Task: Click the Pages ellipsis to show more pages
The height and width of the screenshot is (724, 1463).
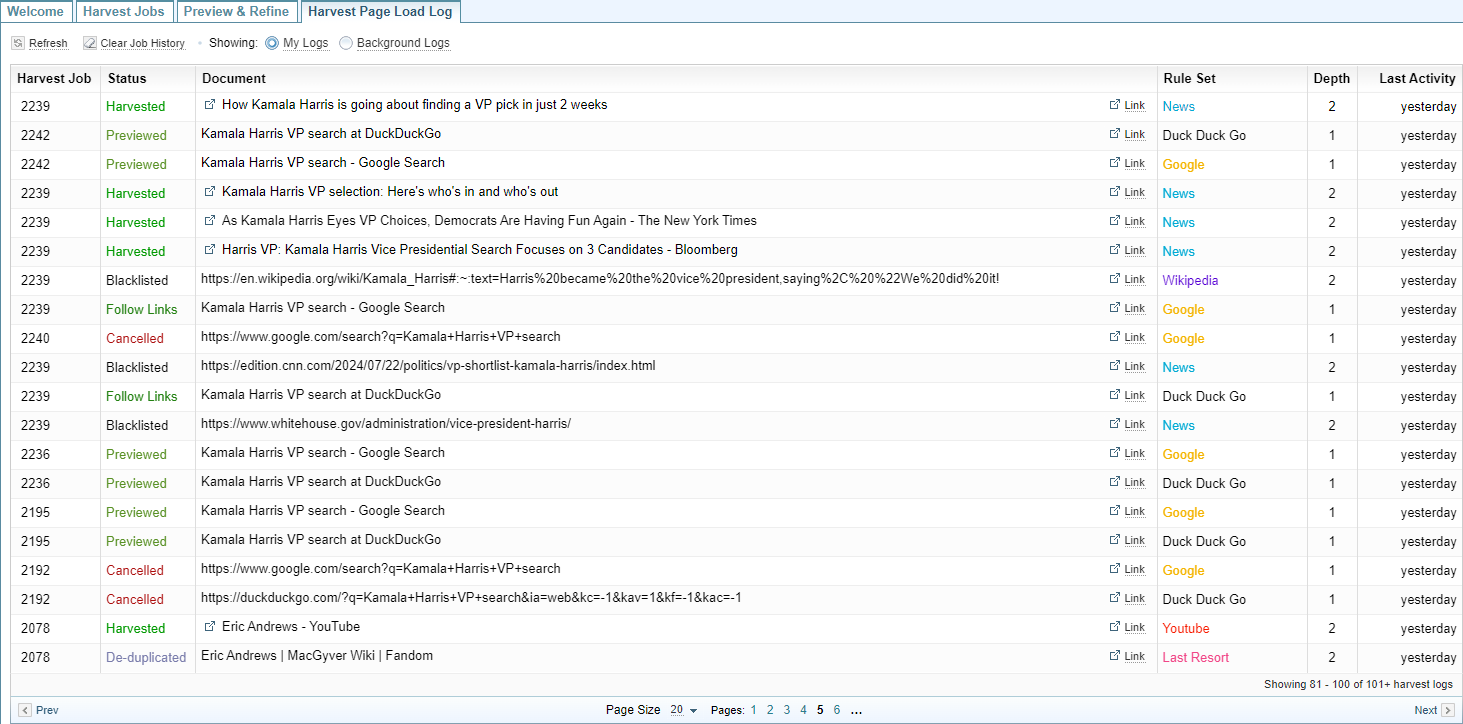Action: [x=856, y=710]
